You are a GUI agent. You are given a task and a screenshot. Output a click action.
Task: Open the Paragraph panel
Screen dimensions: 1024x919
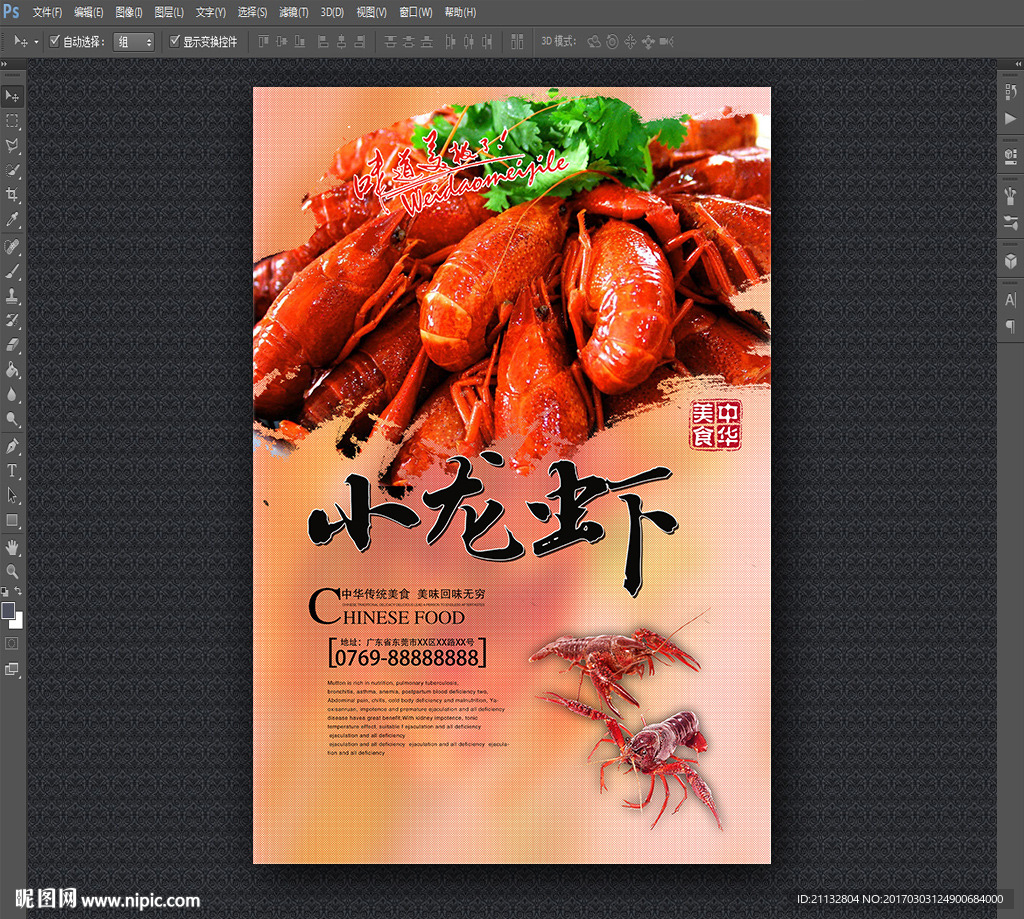tap(1010, 326)
